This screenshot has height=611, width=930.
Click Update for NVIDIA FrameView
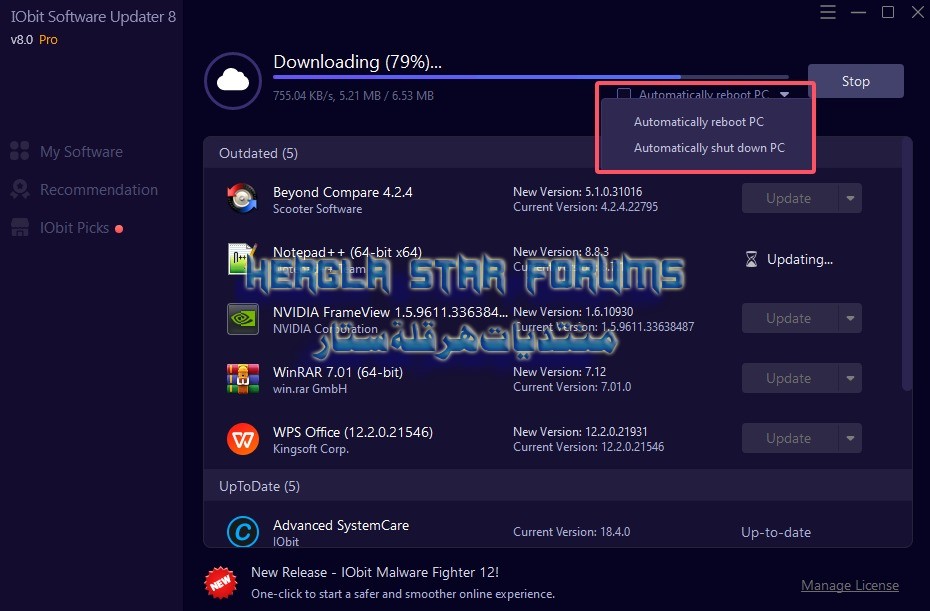[789, 318]
